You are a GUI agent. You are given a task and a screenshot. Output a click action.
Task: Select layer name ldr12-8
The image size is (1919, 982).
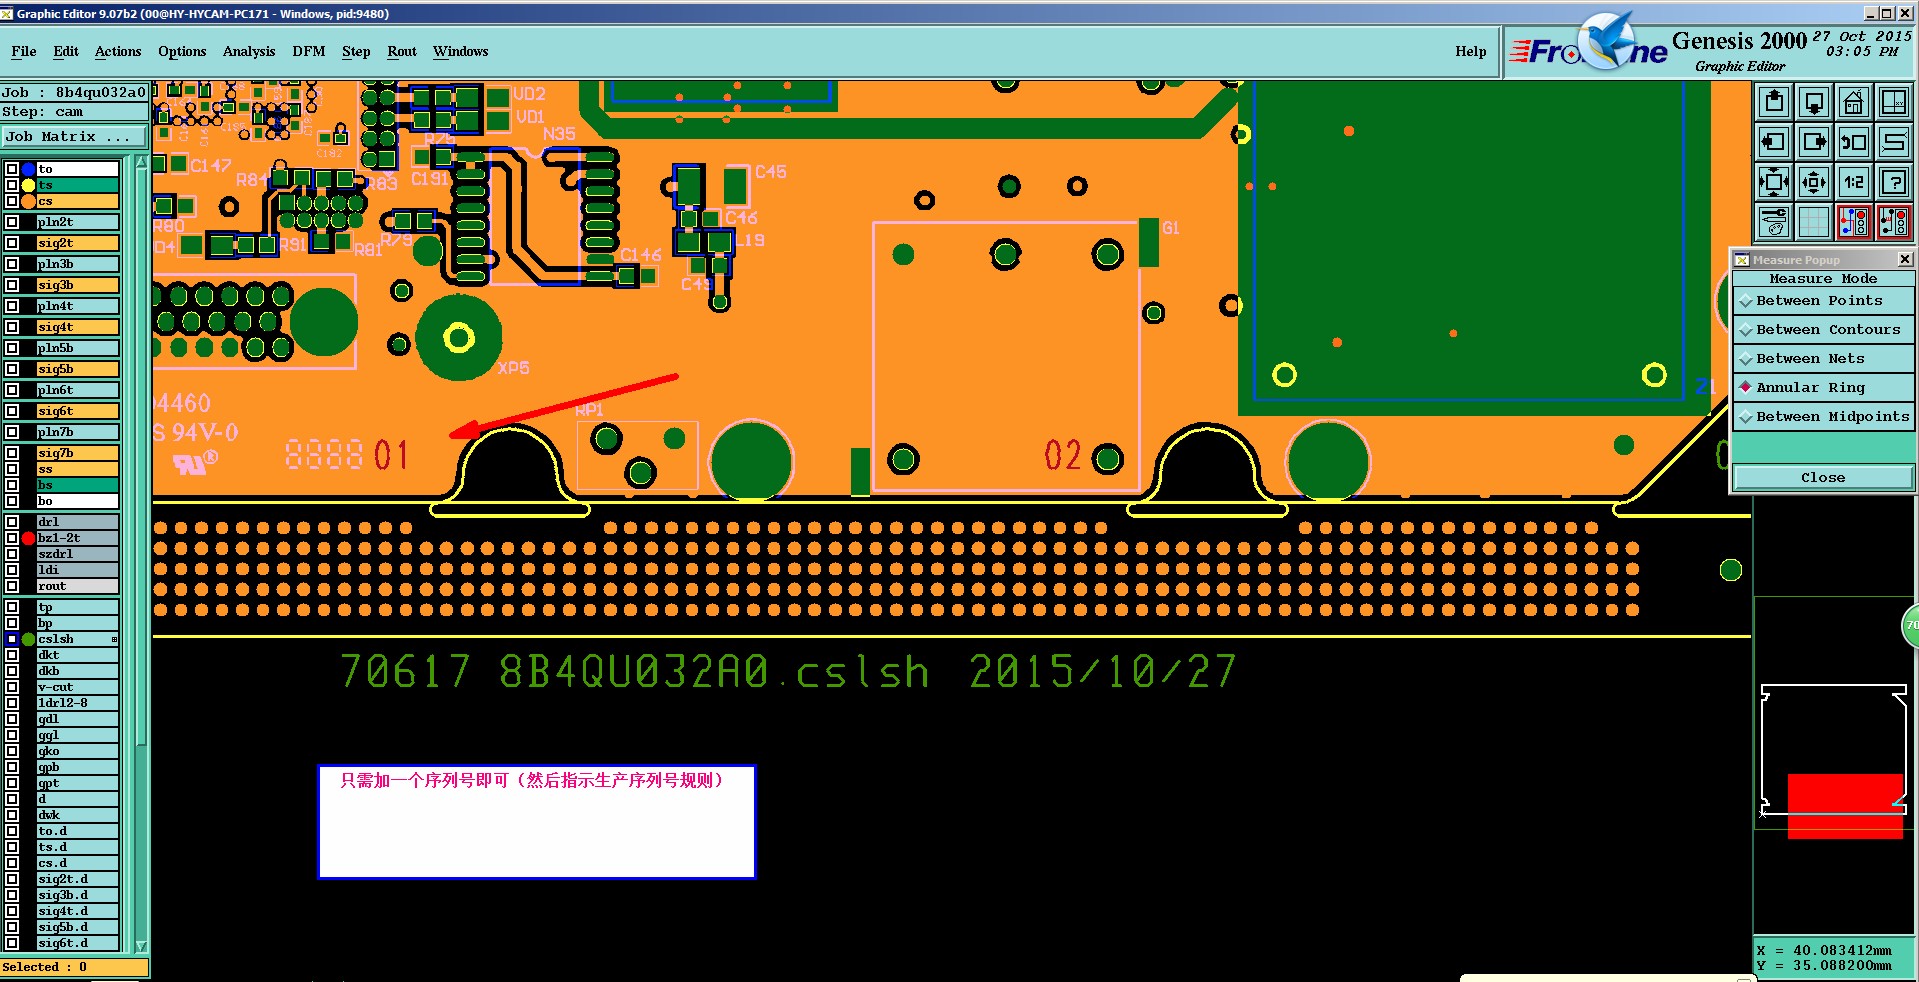(78, 703)
